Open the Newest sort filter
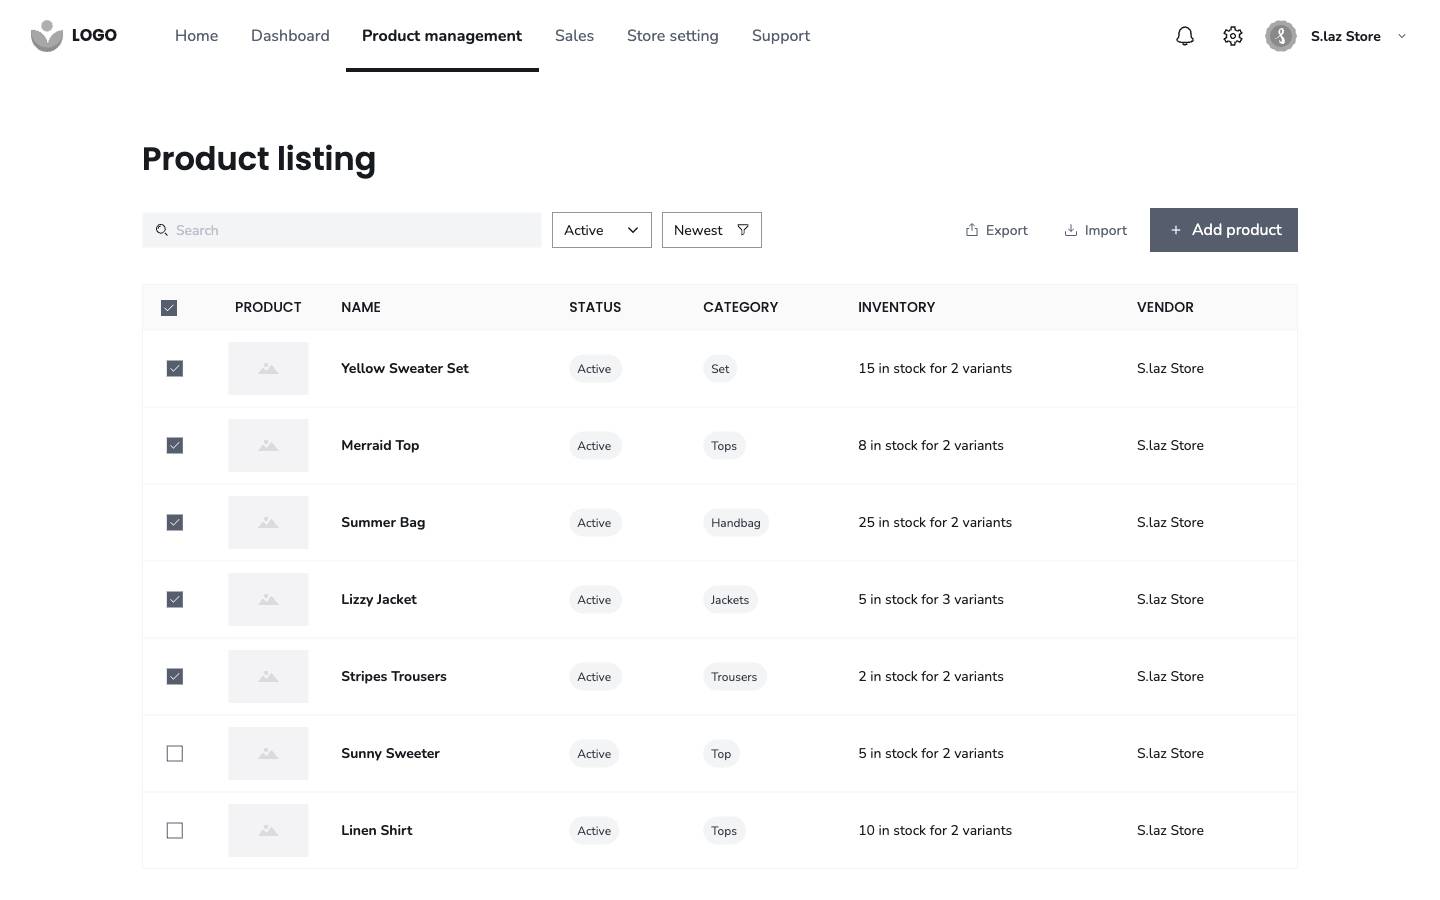 point(711,230)
